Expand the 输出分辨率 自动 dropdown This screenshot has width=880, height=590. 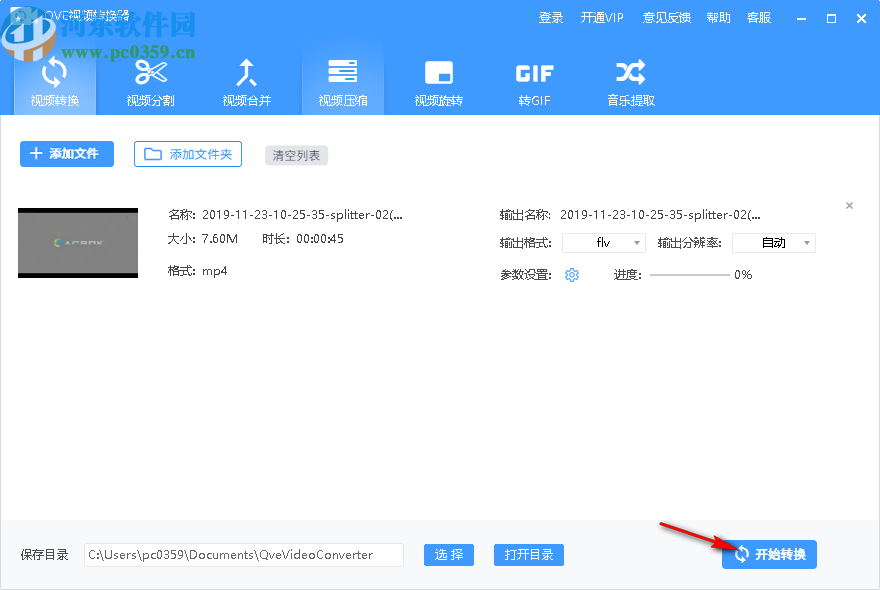pyautogui.click(x=773, y=242)
